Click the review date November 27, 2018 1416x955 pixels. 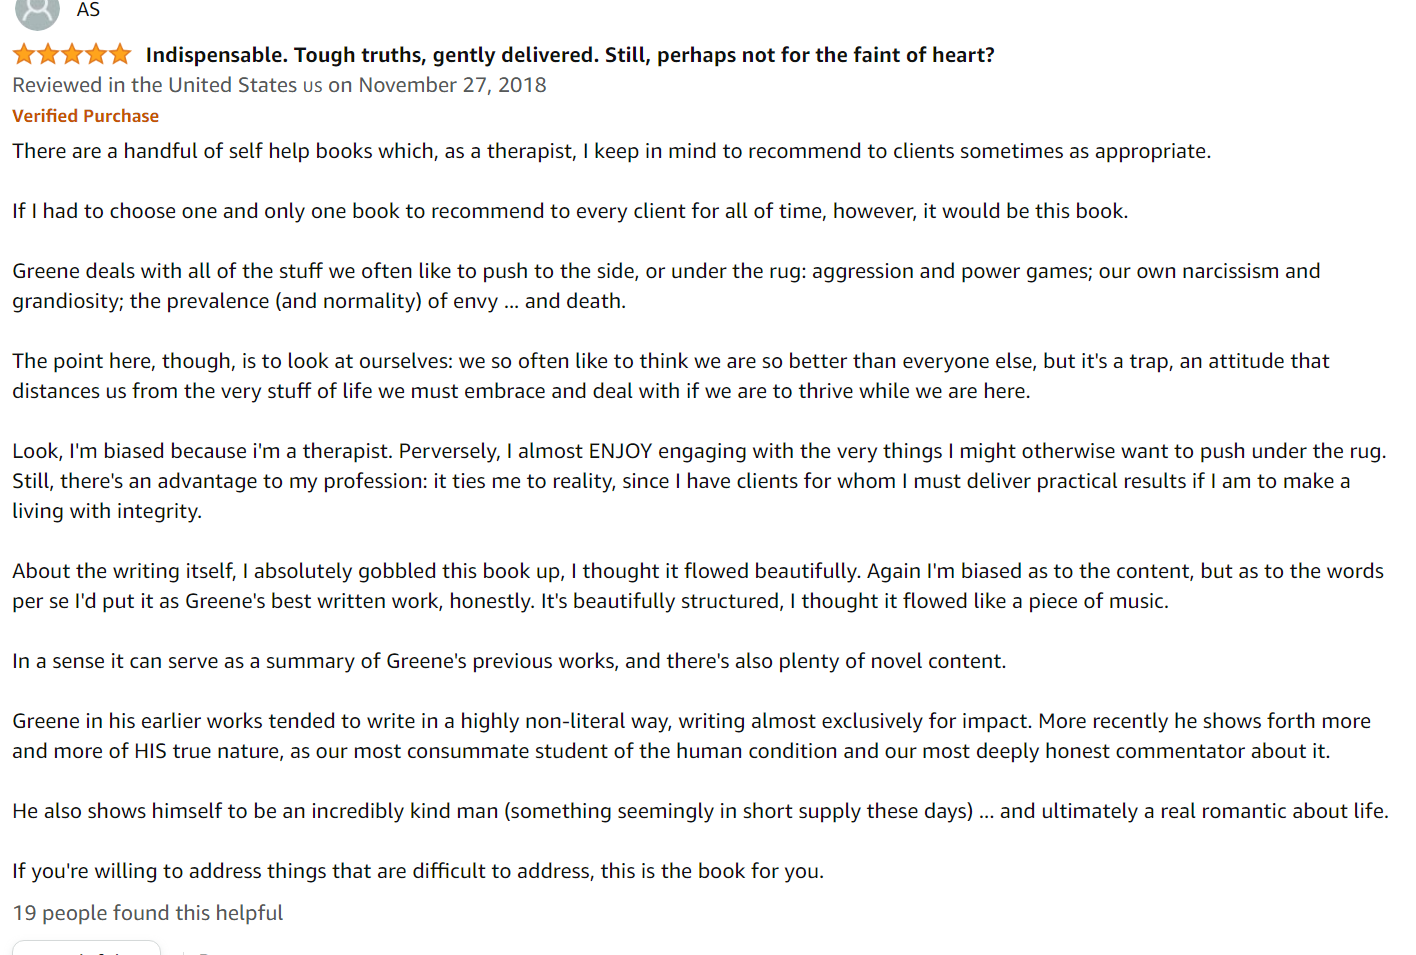click(452, 85)
